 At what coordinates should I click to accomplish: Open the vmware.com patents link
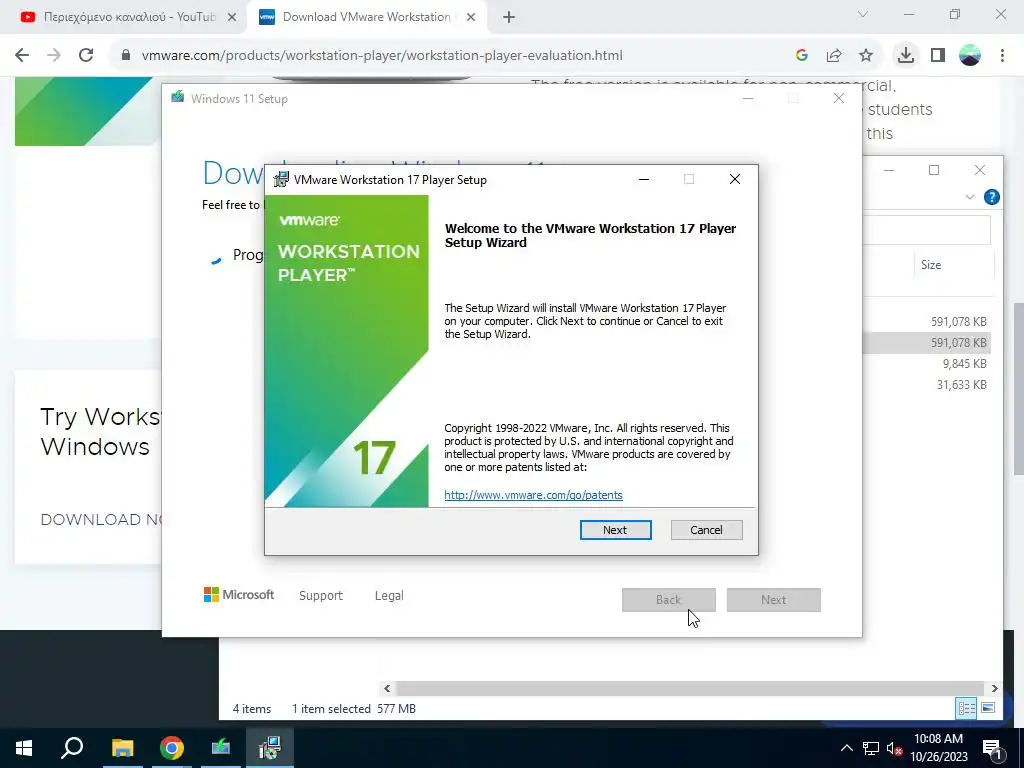click(x=533, y=494)
